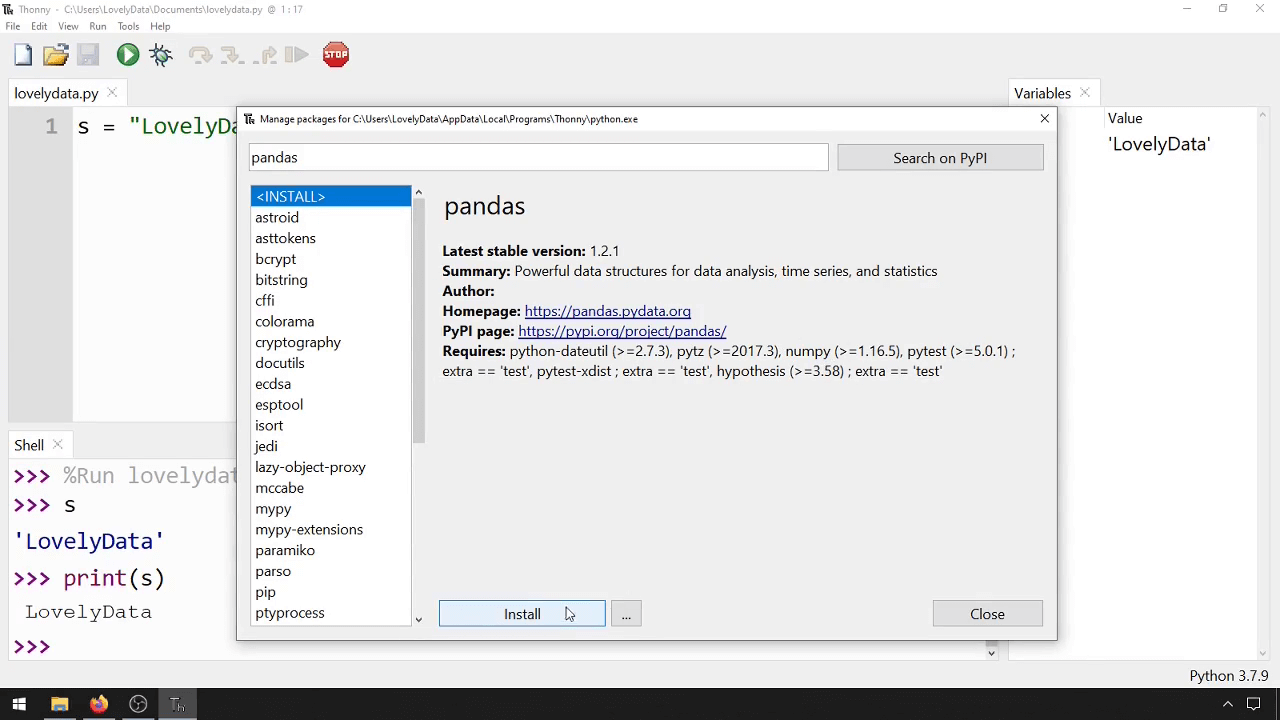Click the OBS icon in taskbar

coord(138,705)
